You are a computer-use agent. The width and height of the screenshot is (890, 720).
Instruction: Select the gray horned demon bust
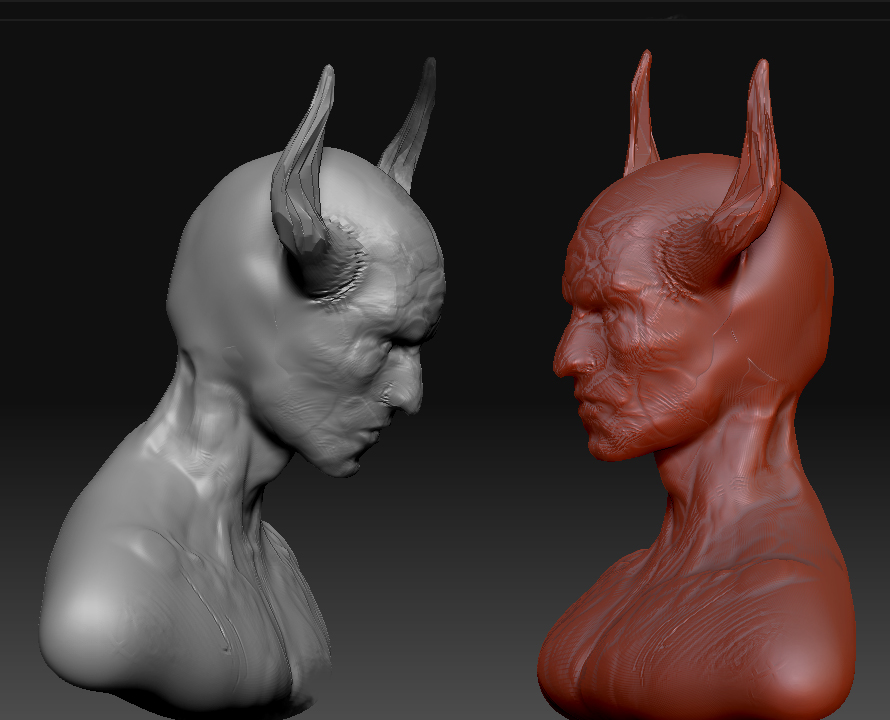(x=243, y=386)
